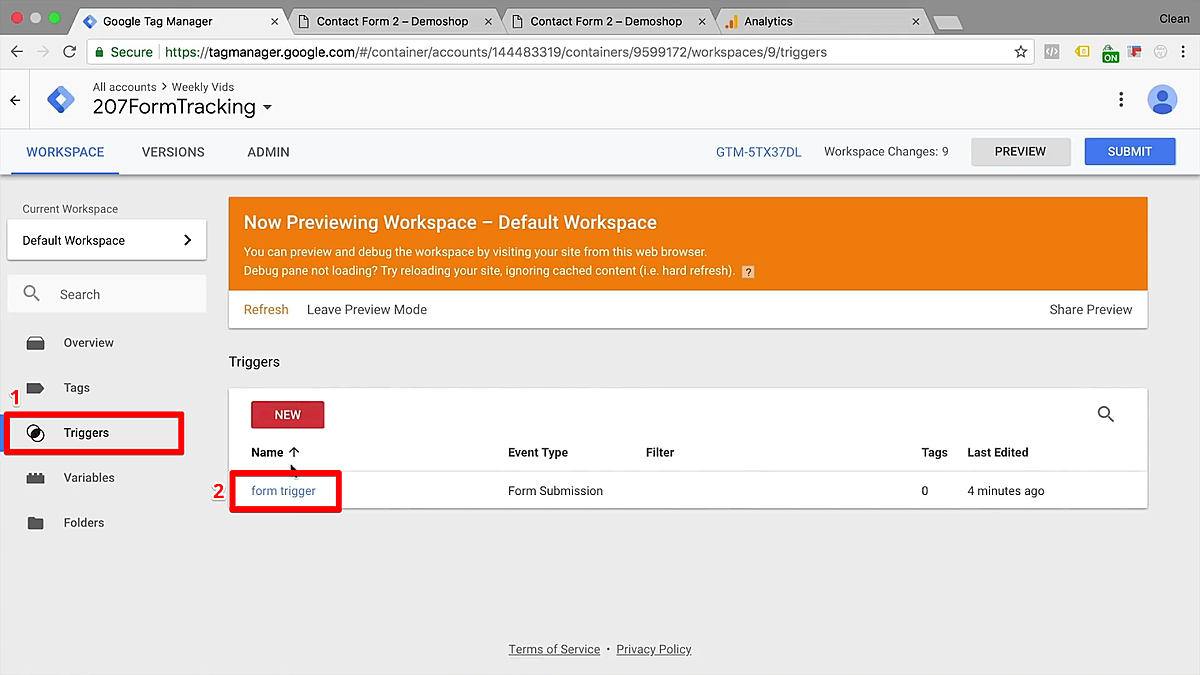This screenshot has height=675, width=1200.
Task: Click the Form Submission cell
Action: tap(556, 491)
